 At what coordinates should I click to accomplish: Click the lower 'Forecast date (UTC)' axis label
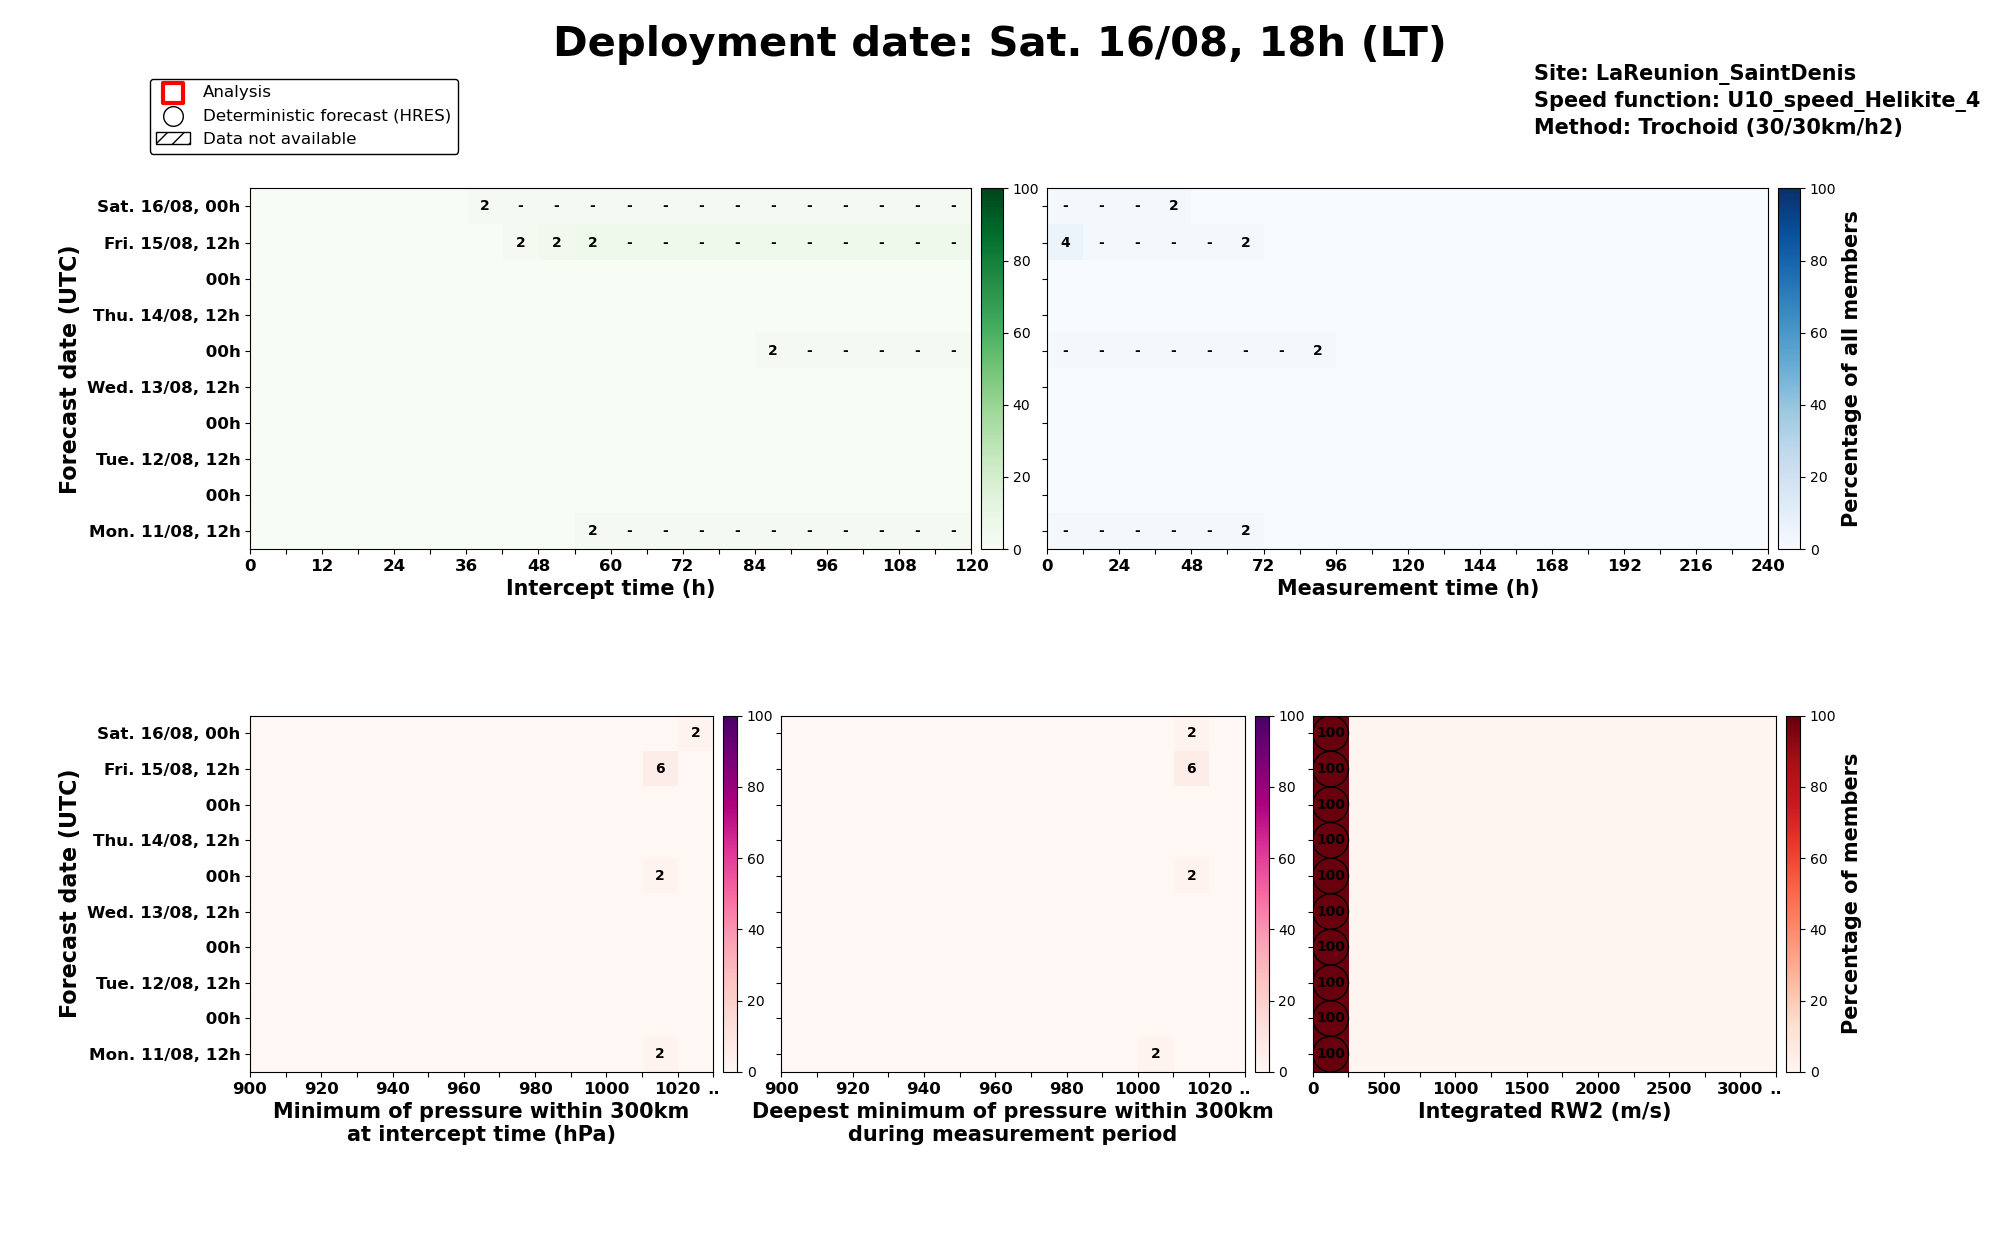click(68, 894)
